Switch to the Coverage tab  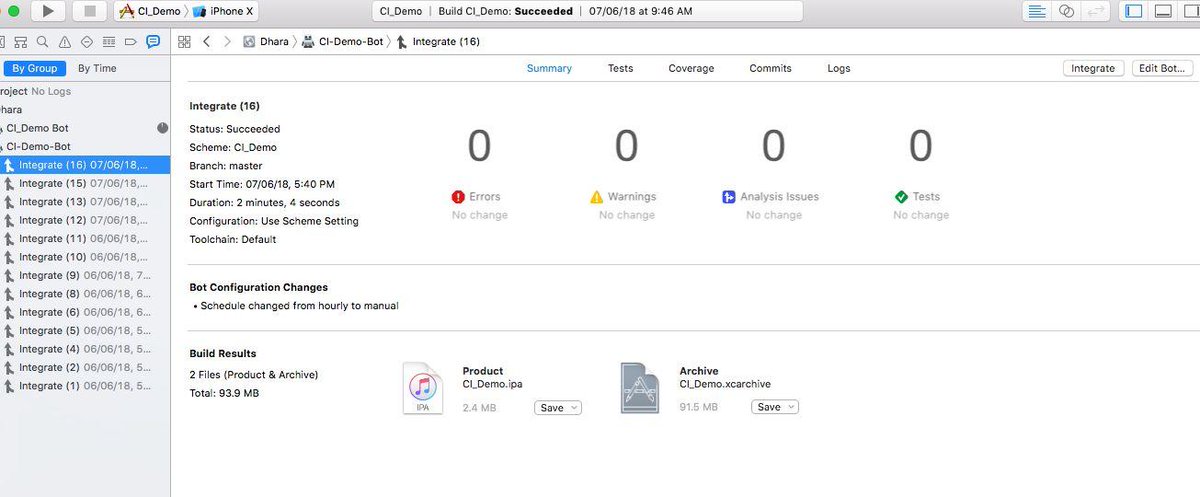tap(691, 68)
